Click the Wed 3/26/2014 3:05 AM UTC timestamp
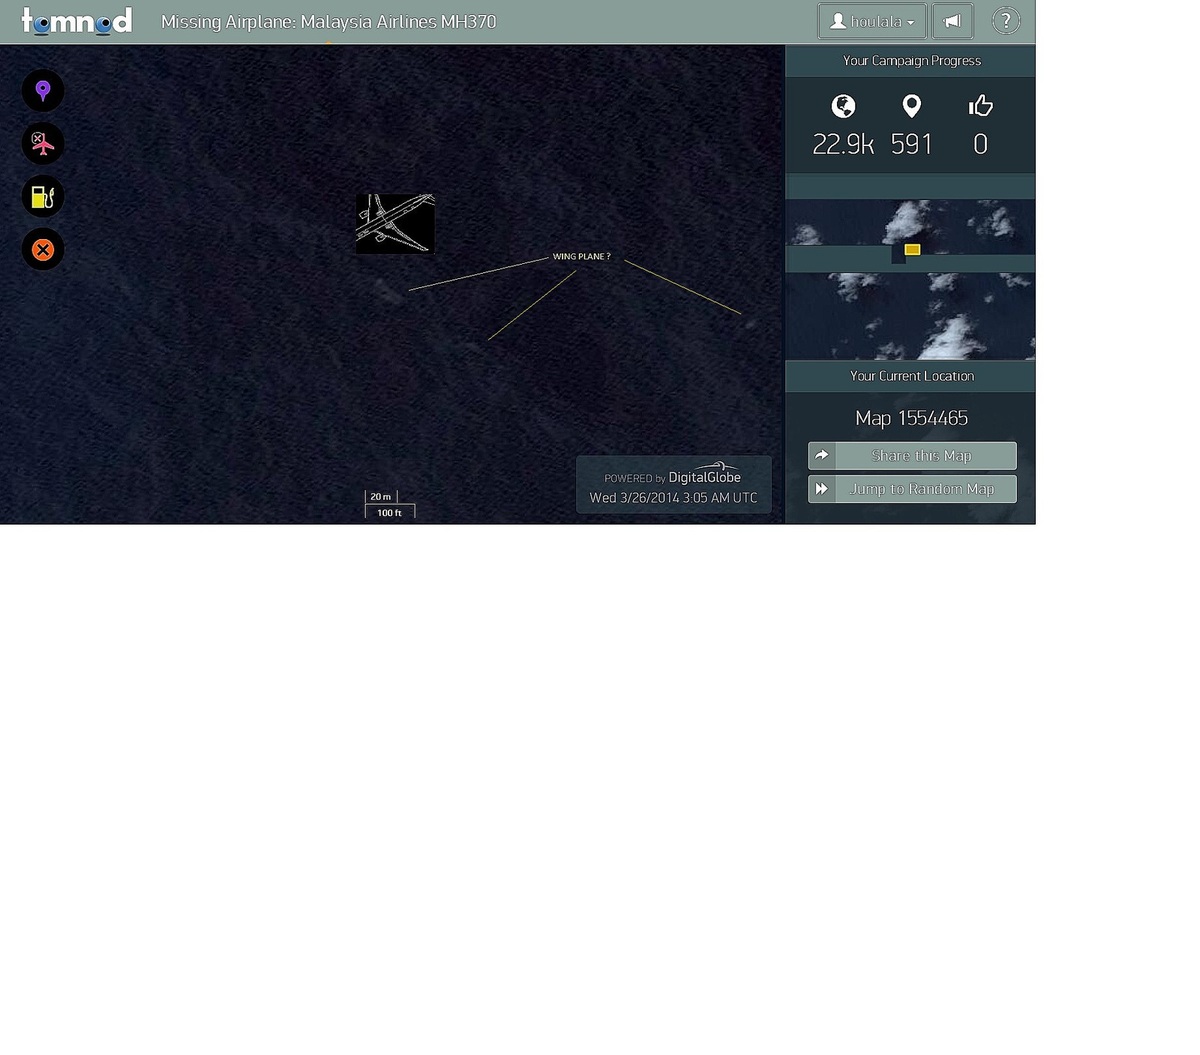 [x=673, y=498]
